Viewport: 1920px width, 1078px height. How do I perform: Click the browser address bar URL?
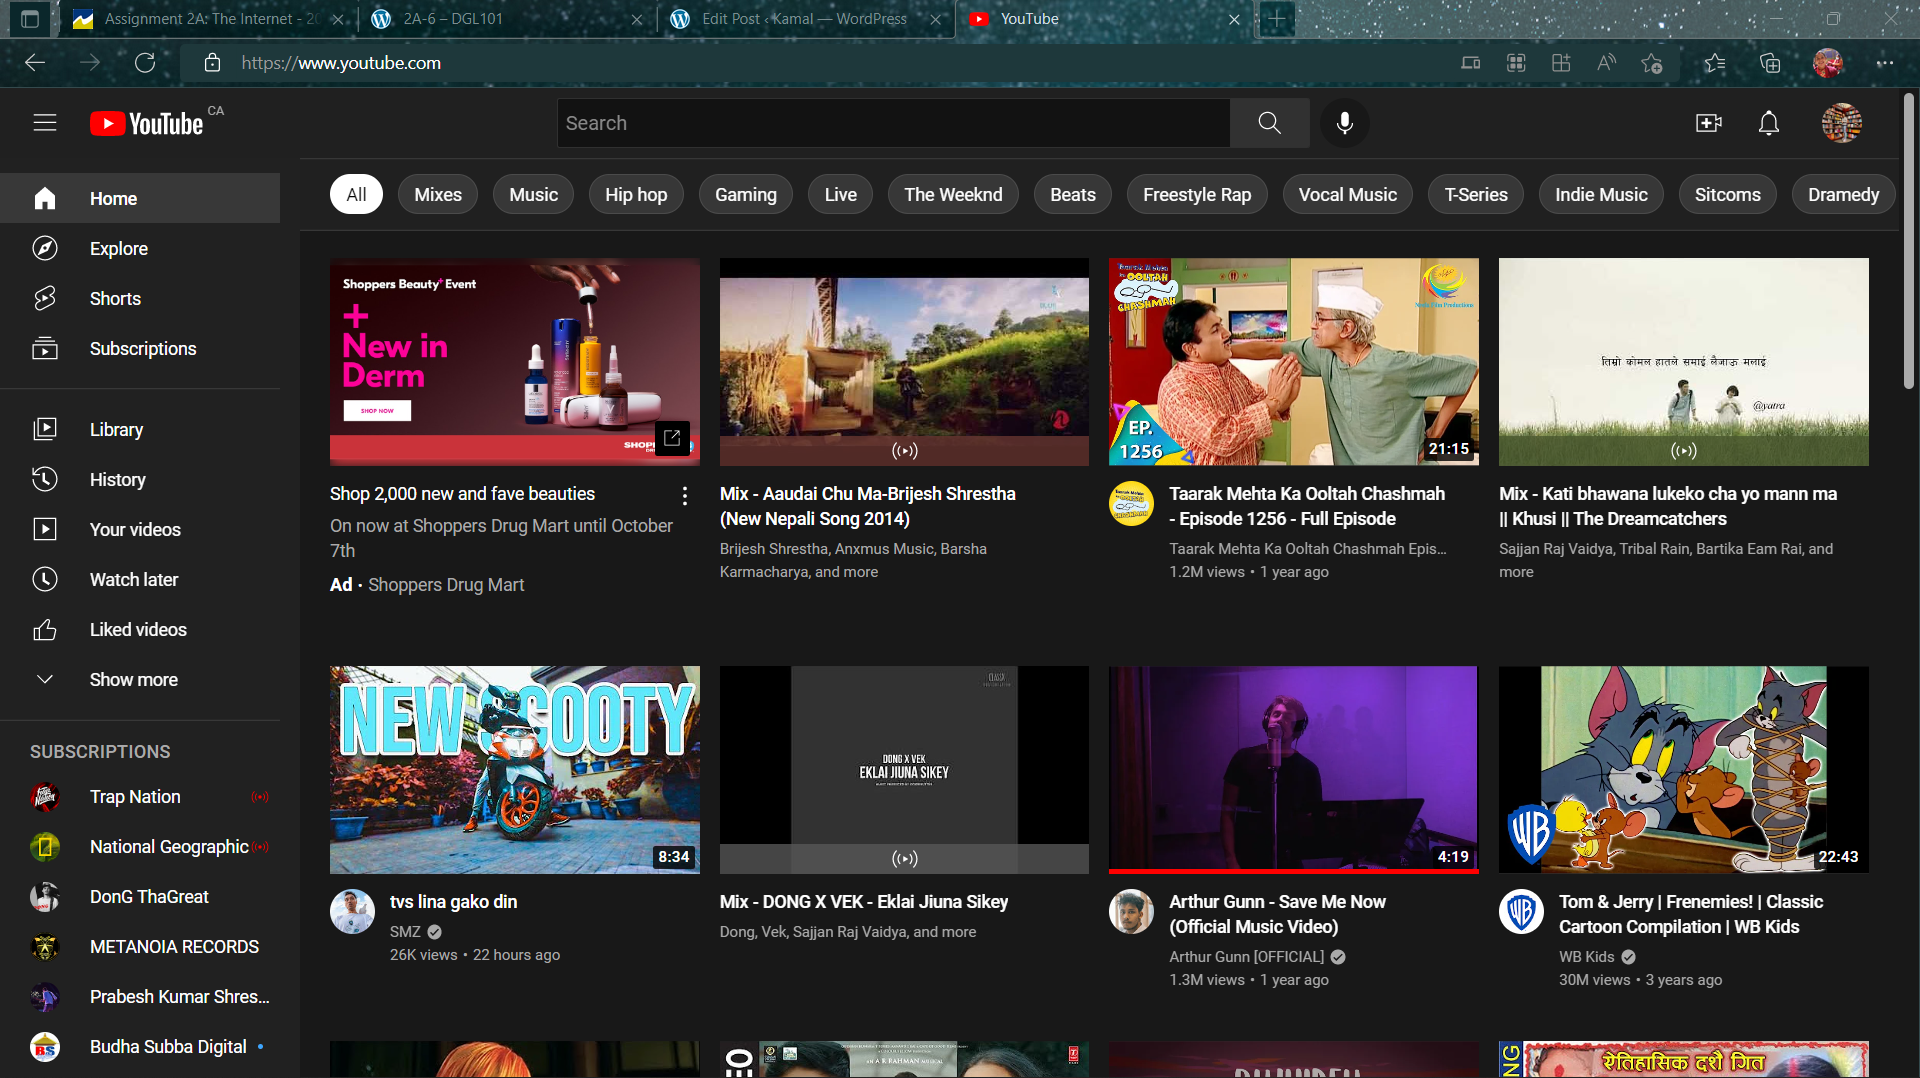coord(341,63)
